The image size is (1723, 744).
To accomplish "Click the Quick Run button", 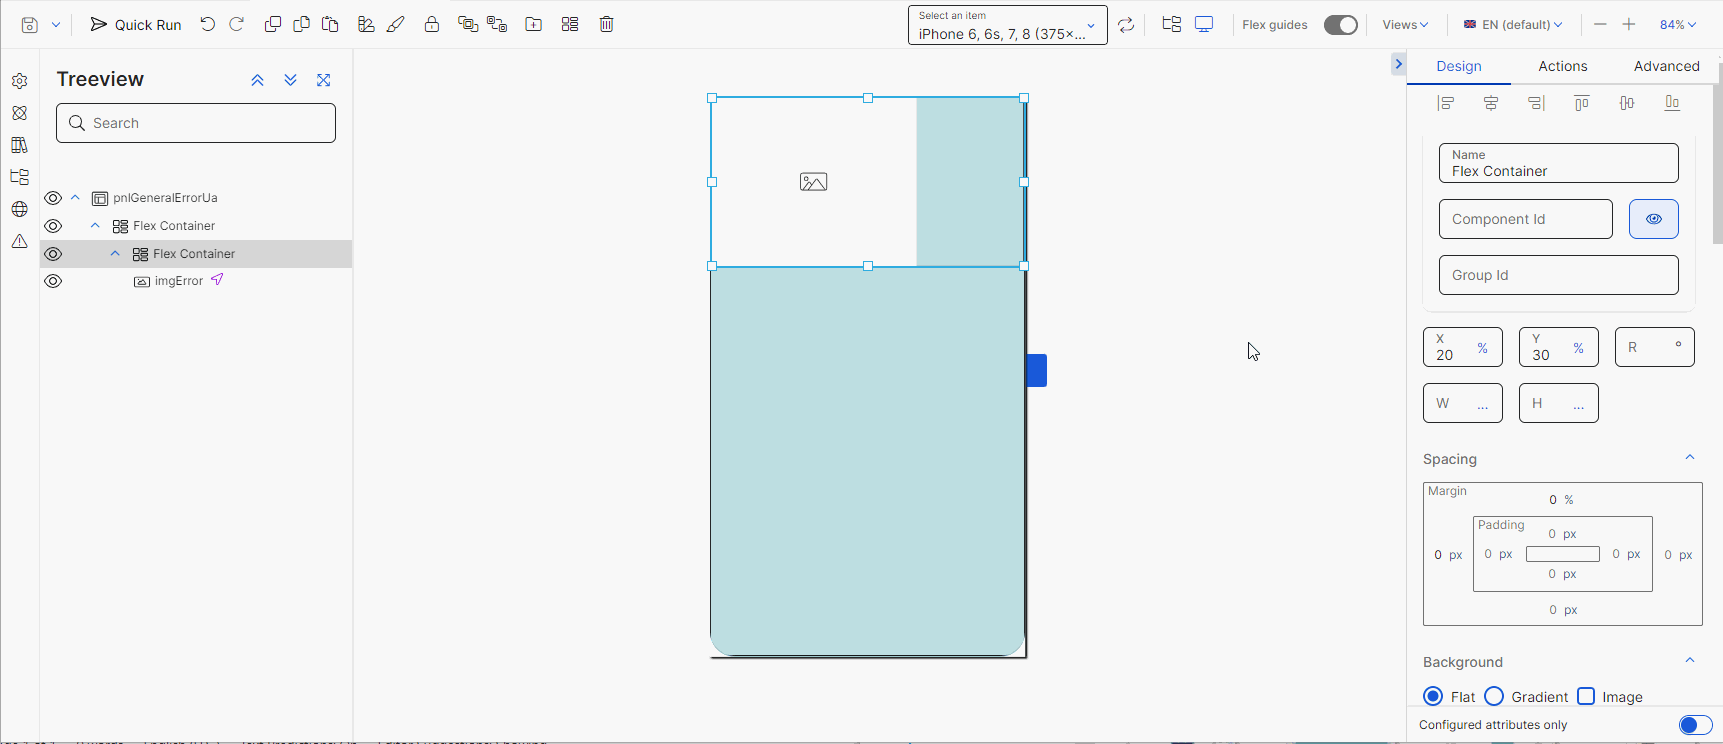I will tap(136, 24).
